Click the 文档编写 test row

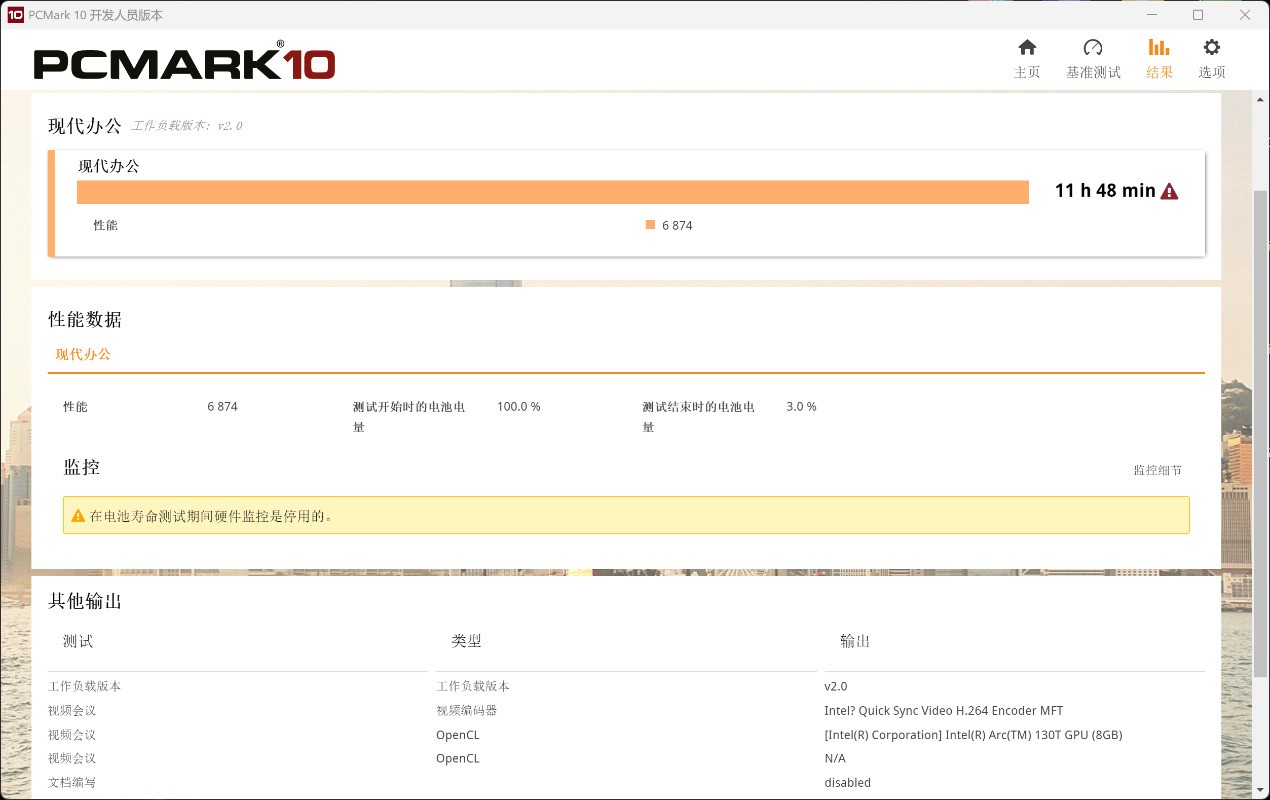pos(72,783)
